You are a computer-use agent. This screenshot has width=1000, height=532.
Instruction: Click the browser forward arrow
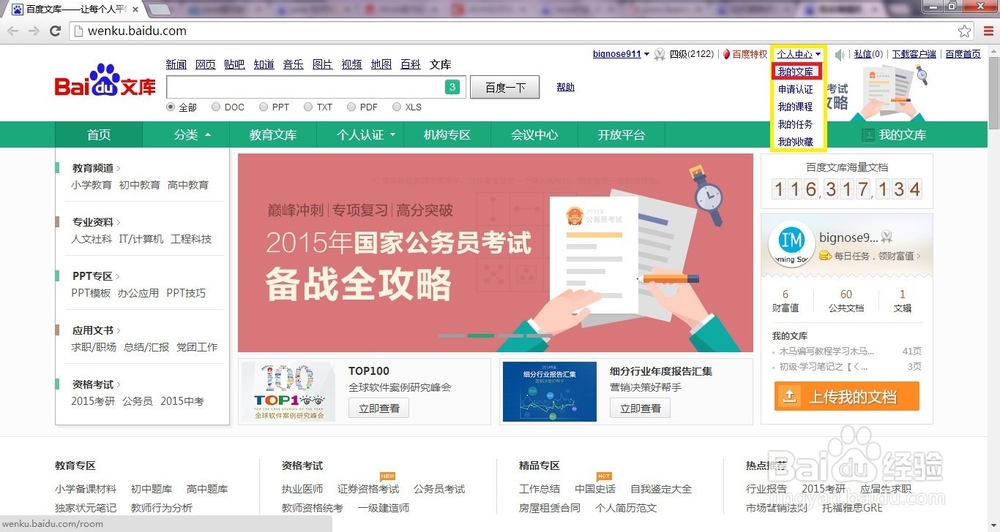pyautogui.click(x=34, y=31)
